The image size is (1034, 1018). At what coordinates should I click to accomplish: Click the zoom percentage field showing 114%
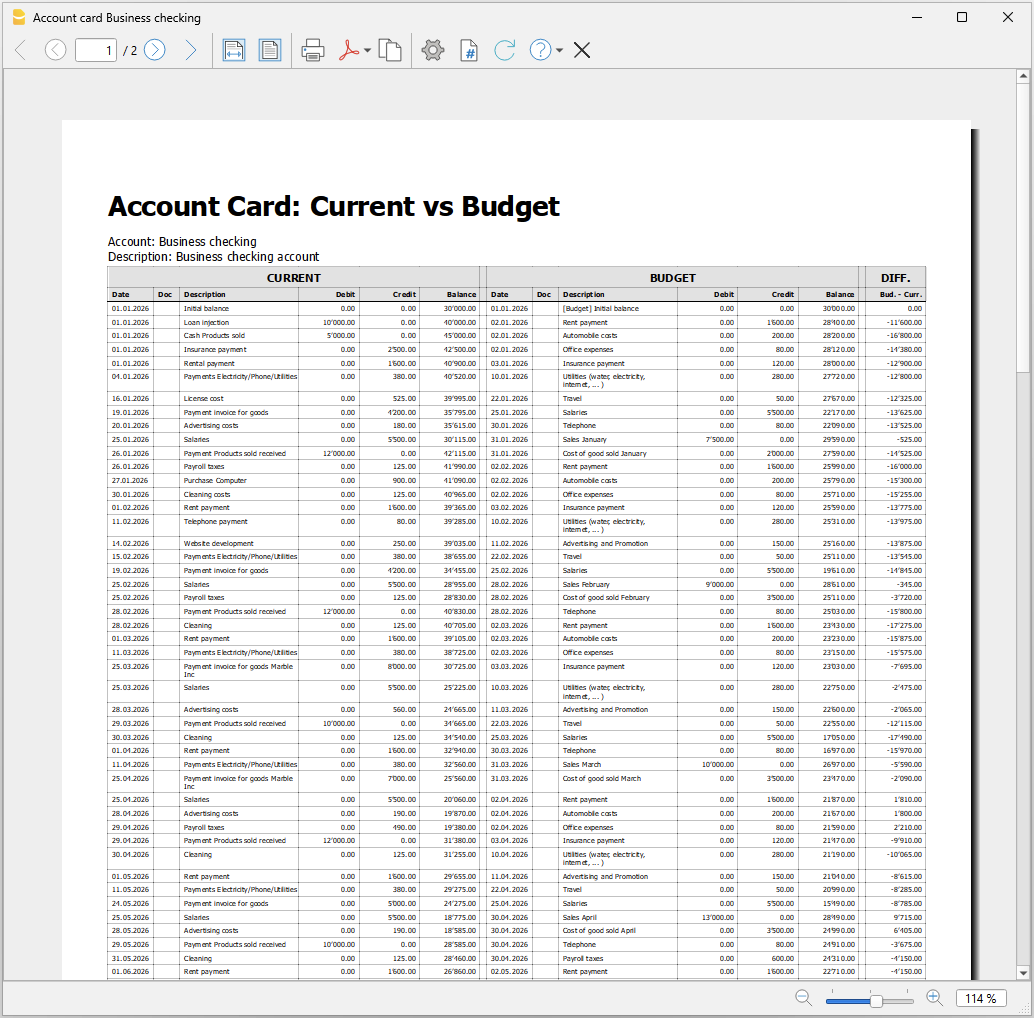click(x=981, y=997)
